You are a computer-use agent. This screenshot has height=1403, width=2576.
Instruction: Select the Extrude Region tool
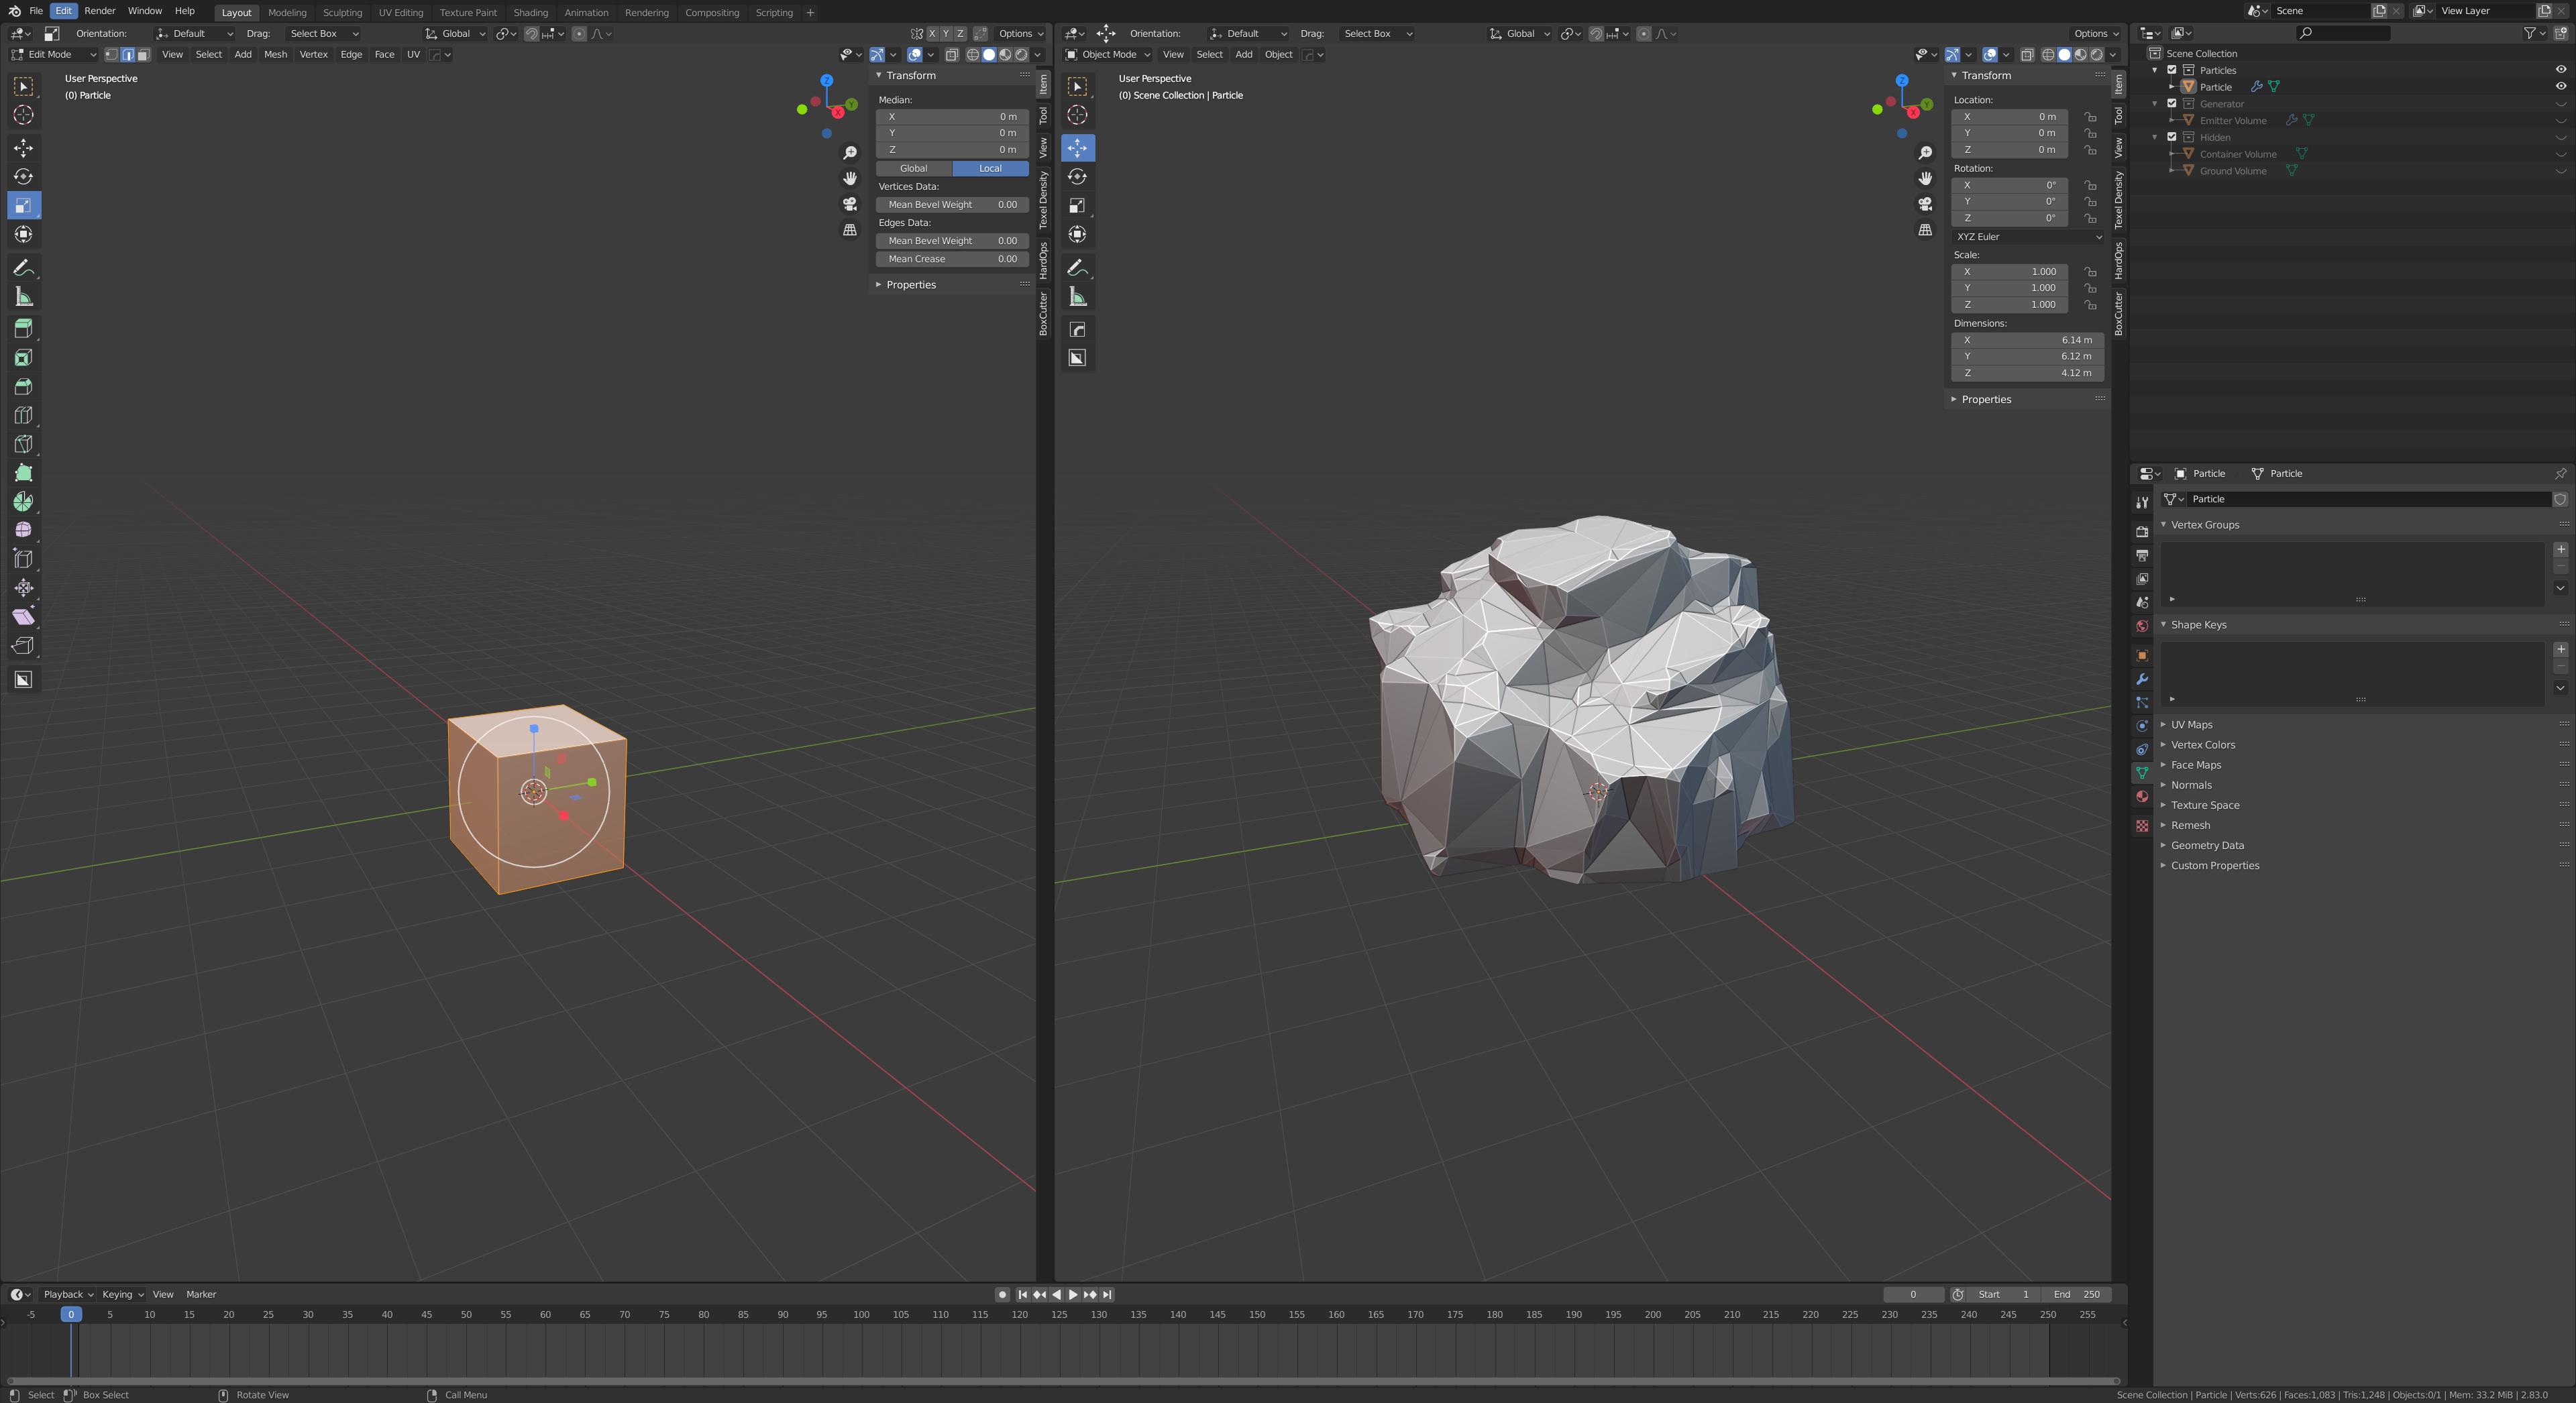23,329
